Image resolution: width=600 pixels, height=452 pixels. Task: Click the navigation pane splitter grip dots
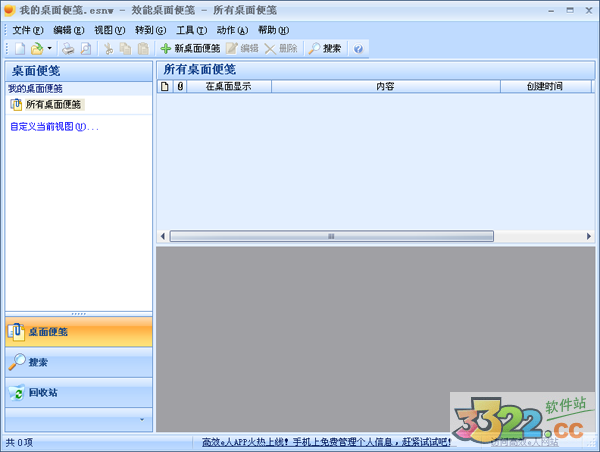pyautogui.click(x=78, y=314)
